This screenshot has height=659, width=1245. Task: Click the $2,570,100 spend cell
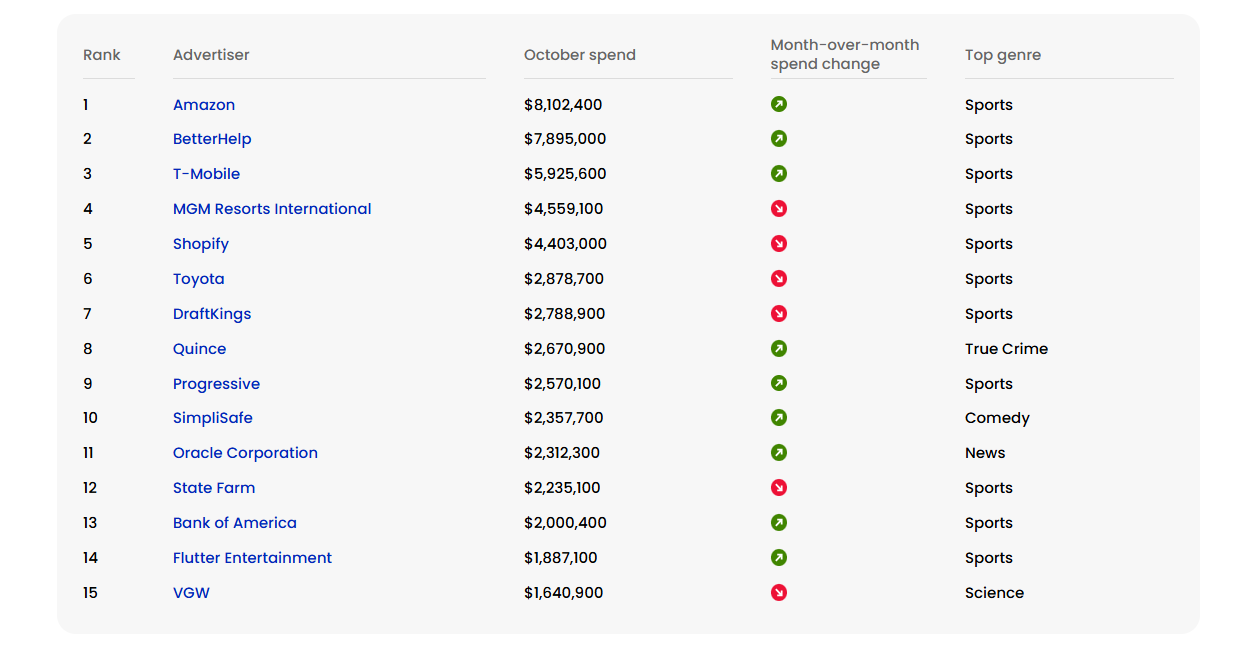coord(563,384)
